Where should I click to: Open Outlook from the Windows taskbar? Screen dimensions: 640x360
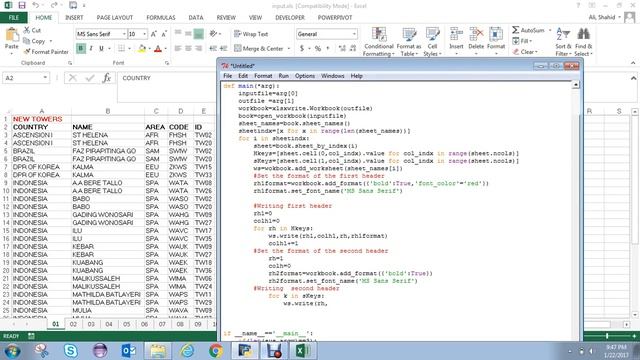[x=129, y=351]
